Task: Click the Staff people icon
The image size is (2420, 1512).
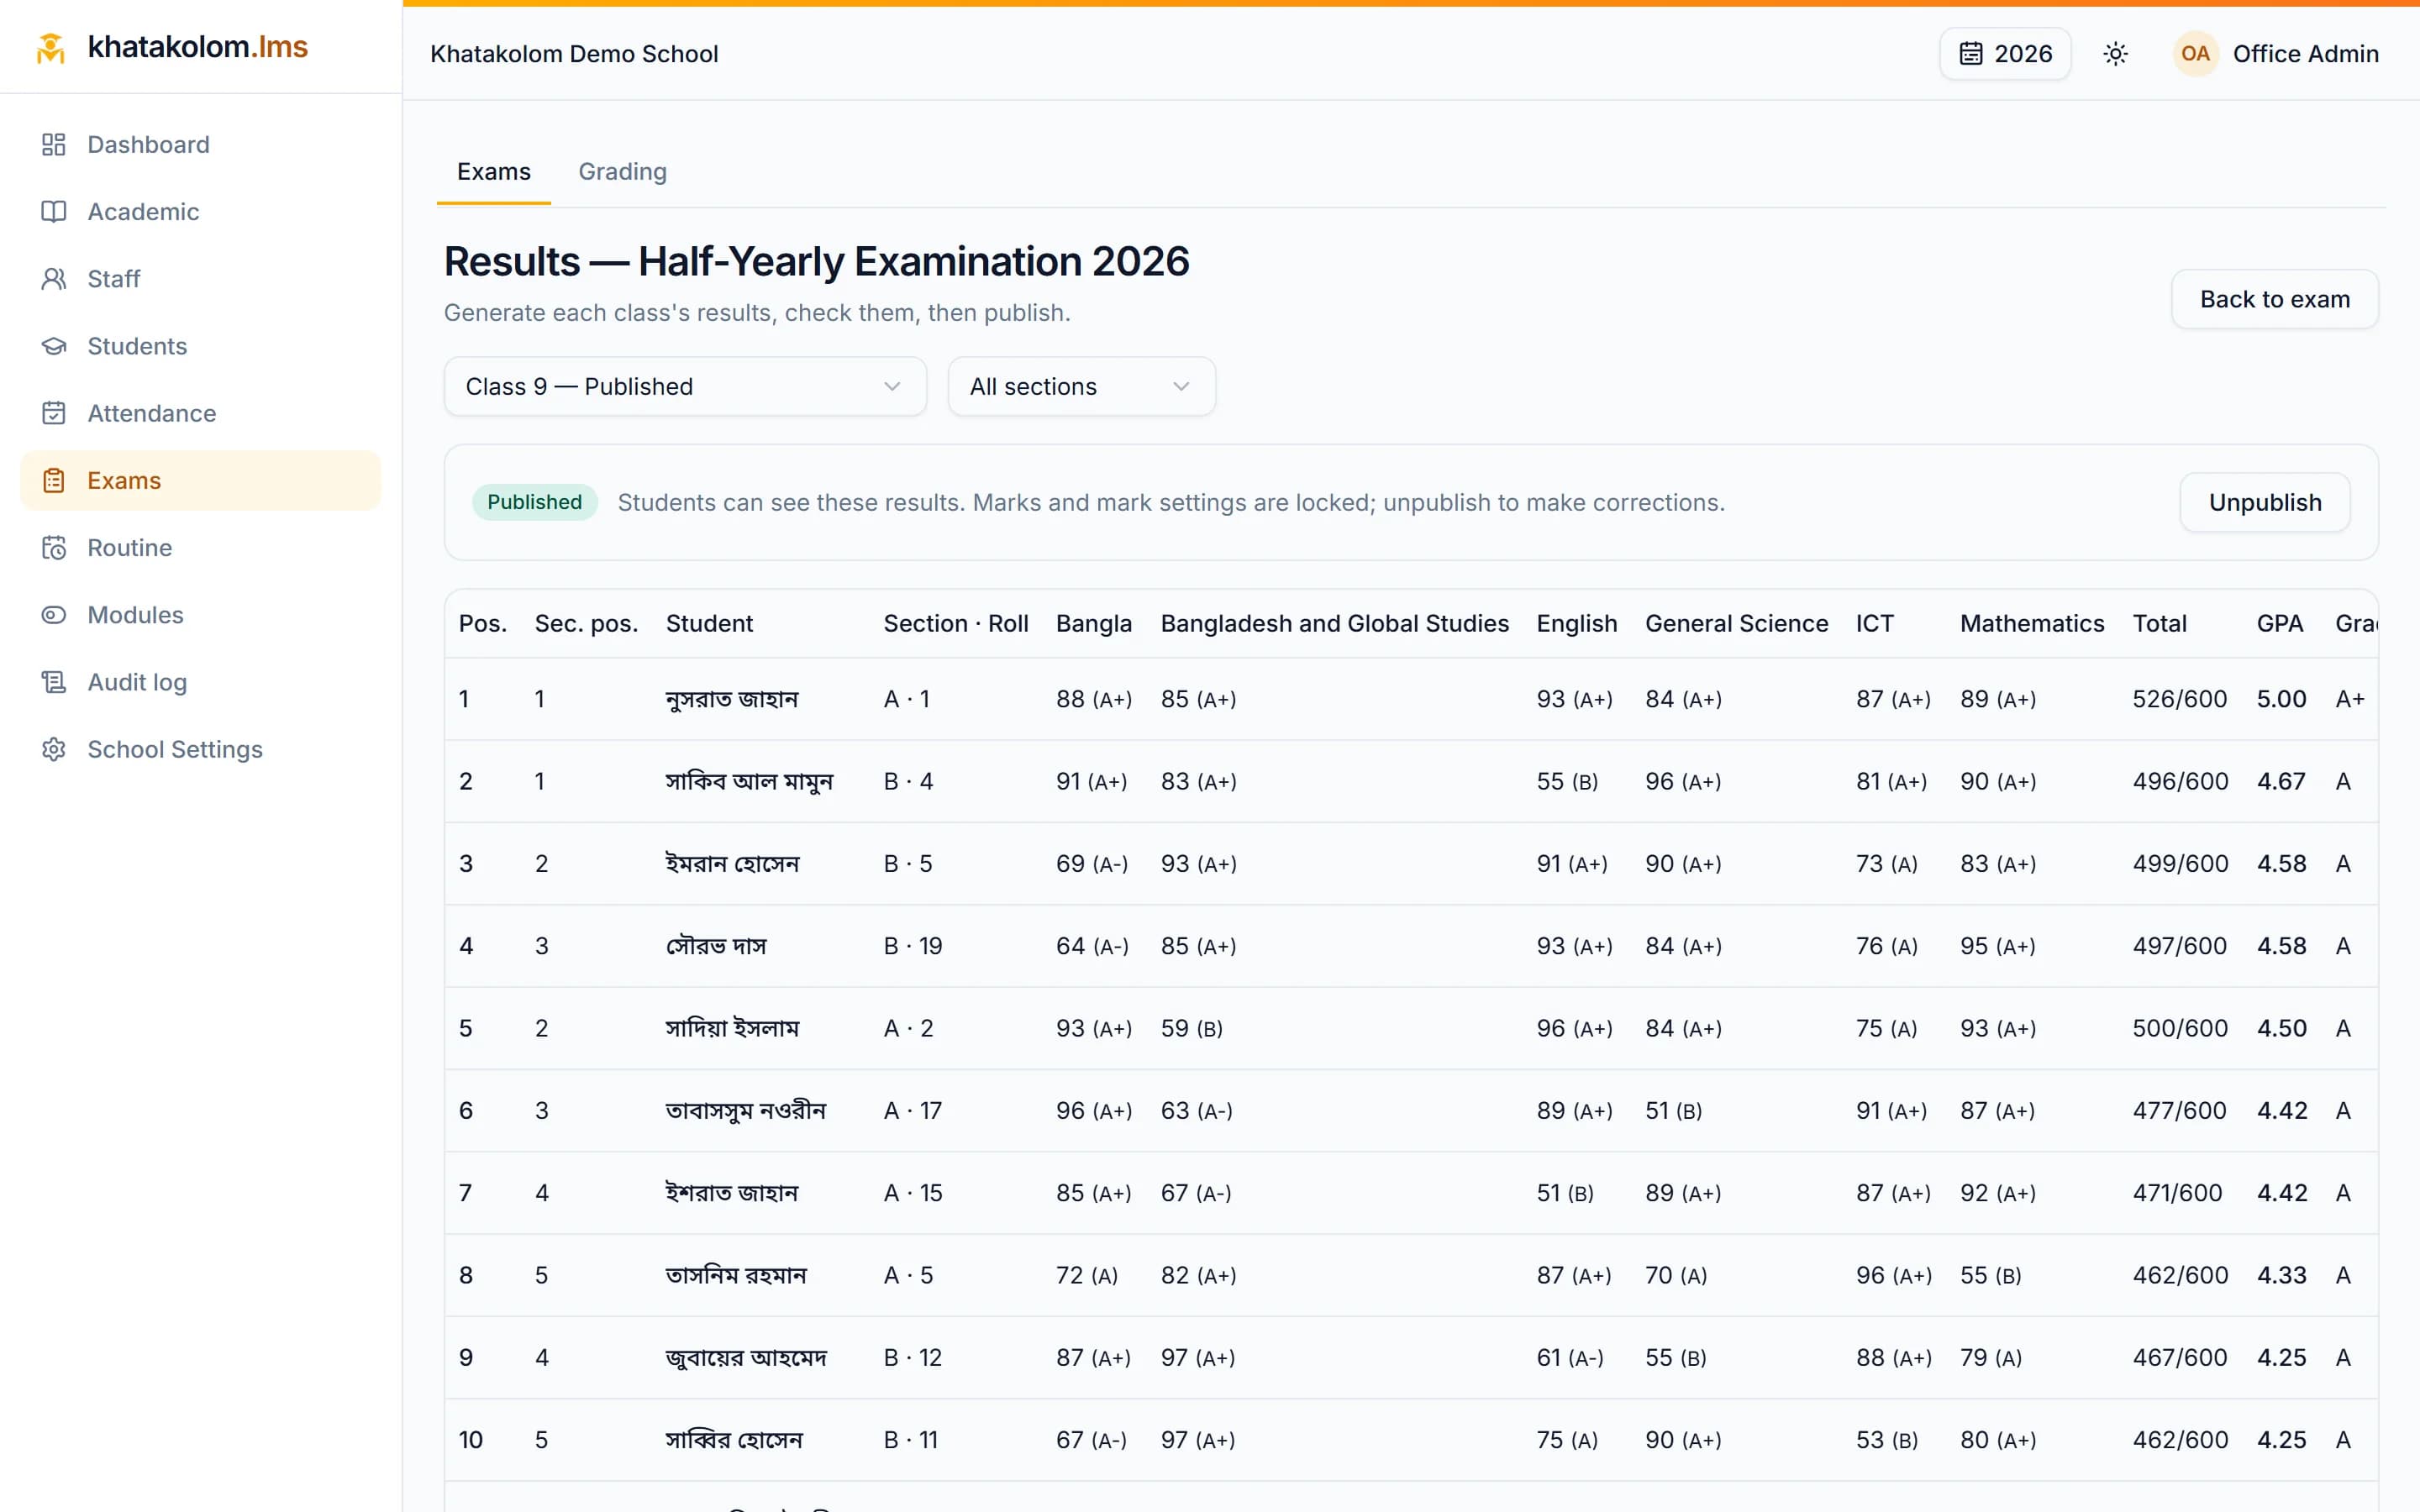Action: [x=54, y=278]
